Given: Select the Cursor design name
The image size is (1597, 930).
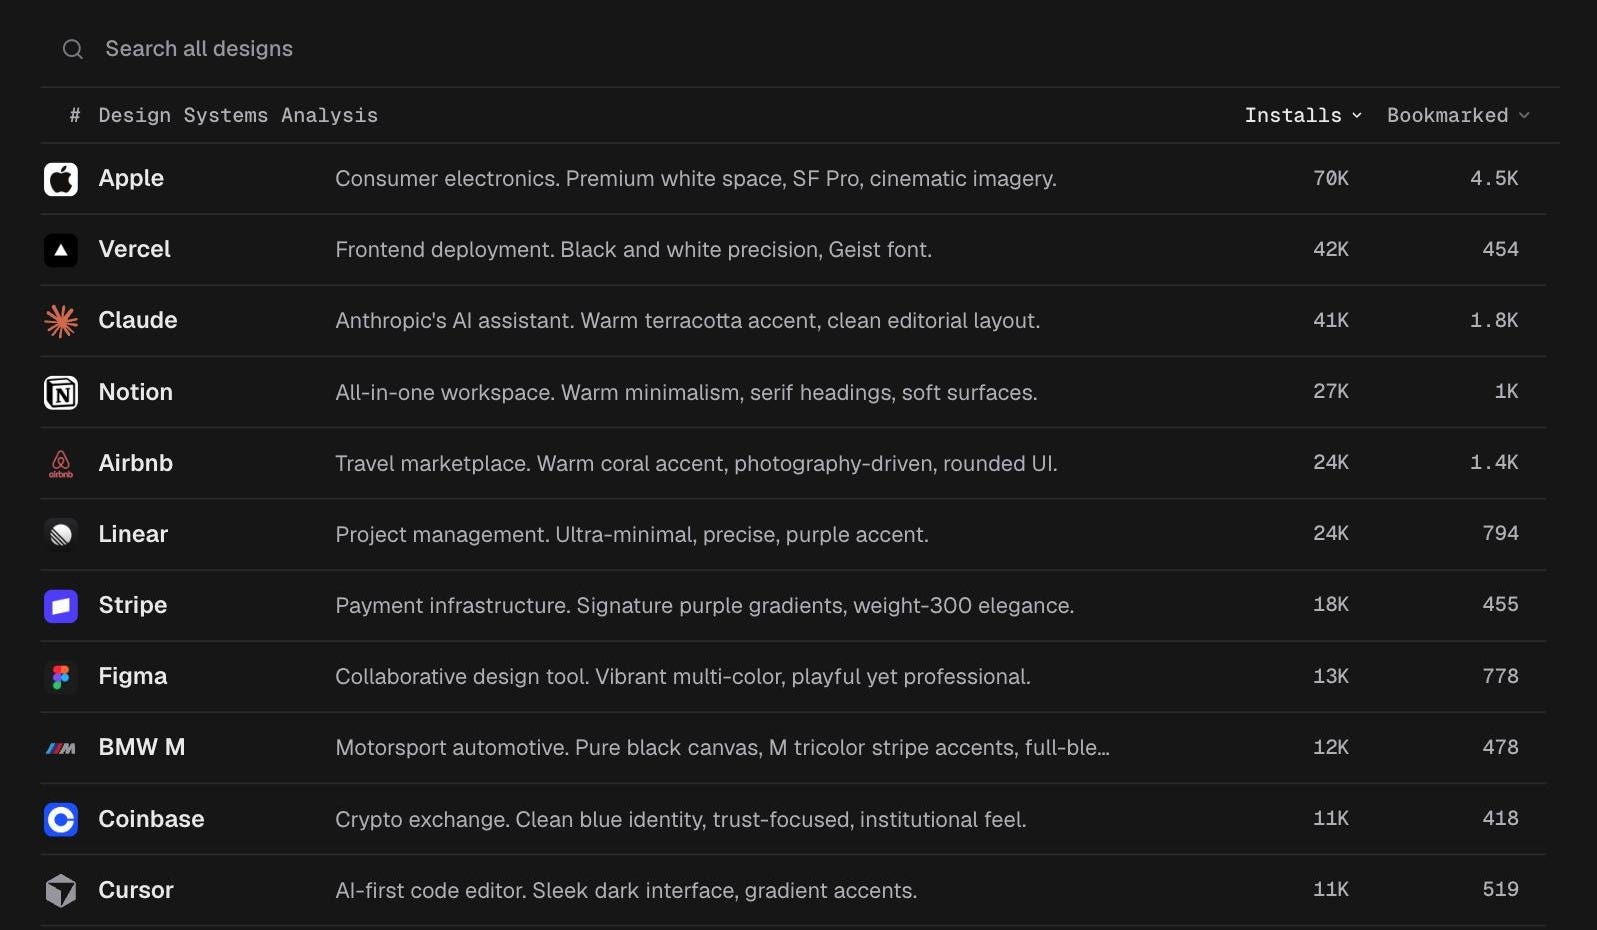Looking at the screenshot, I should [136, 890].
